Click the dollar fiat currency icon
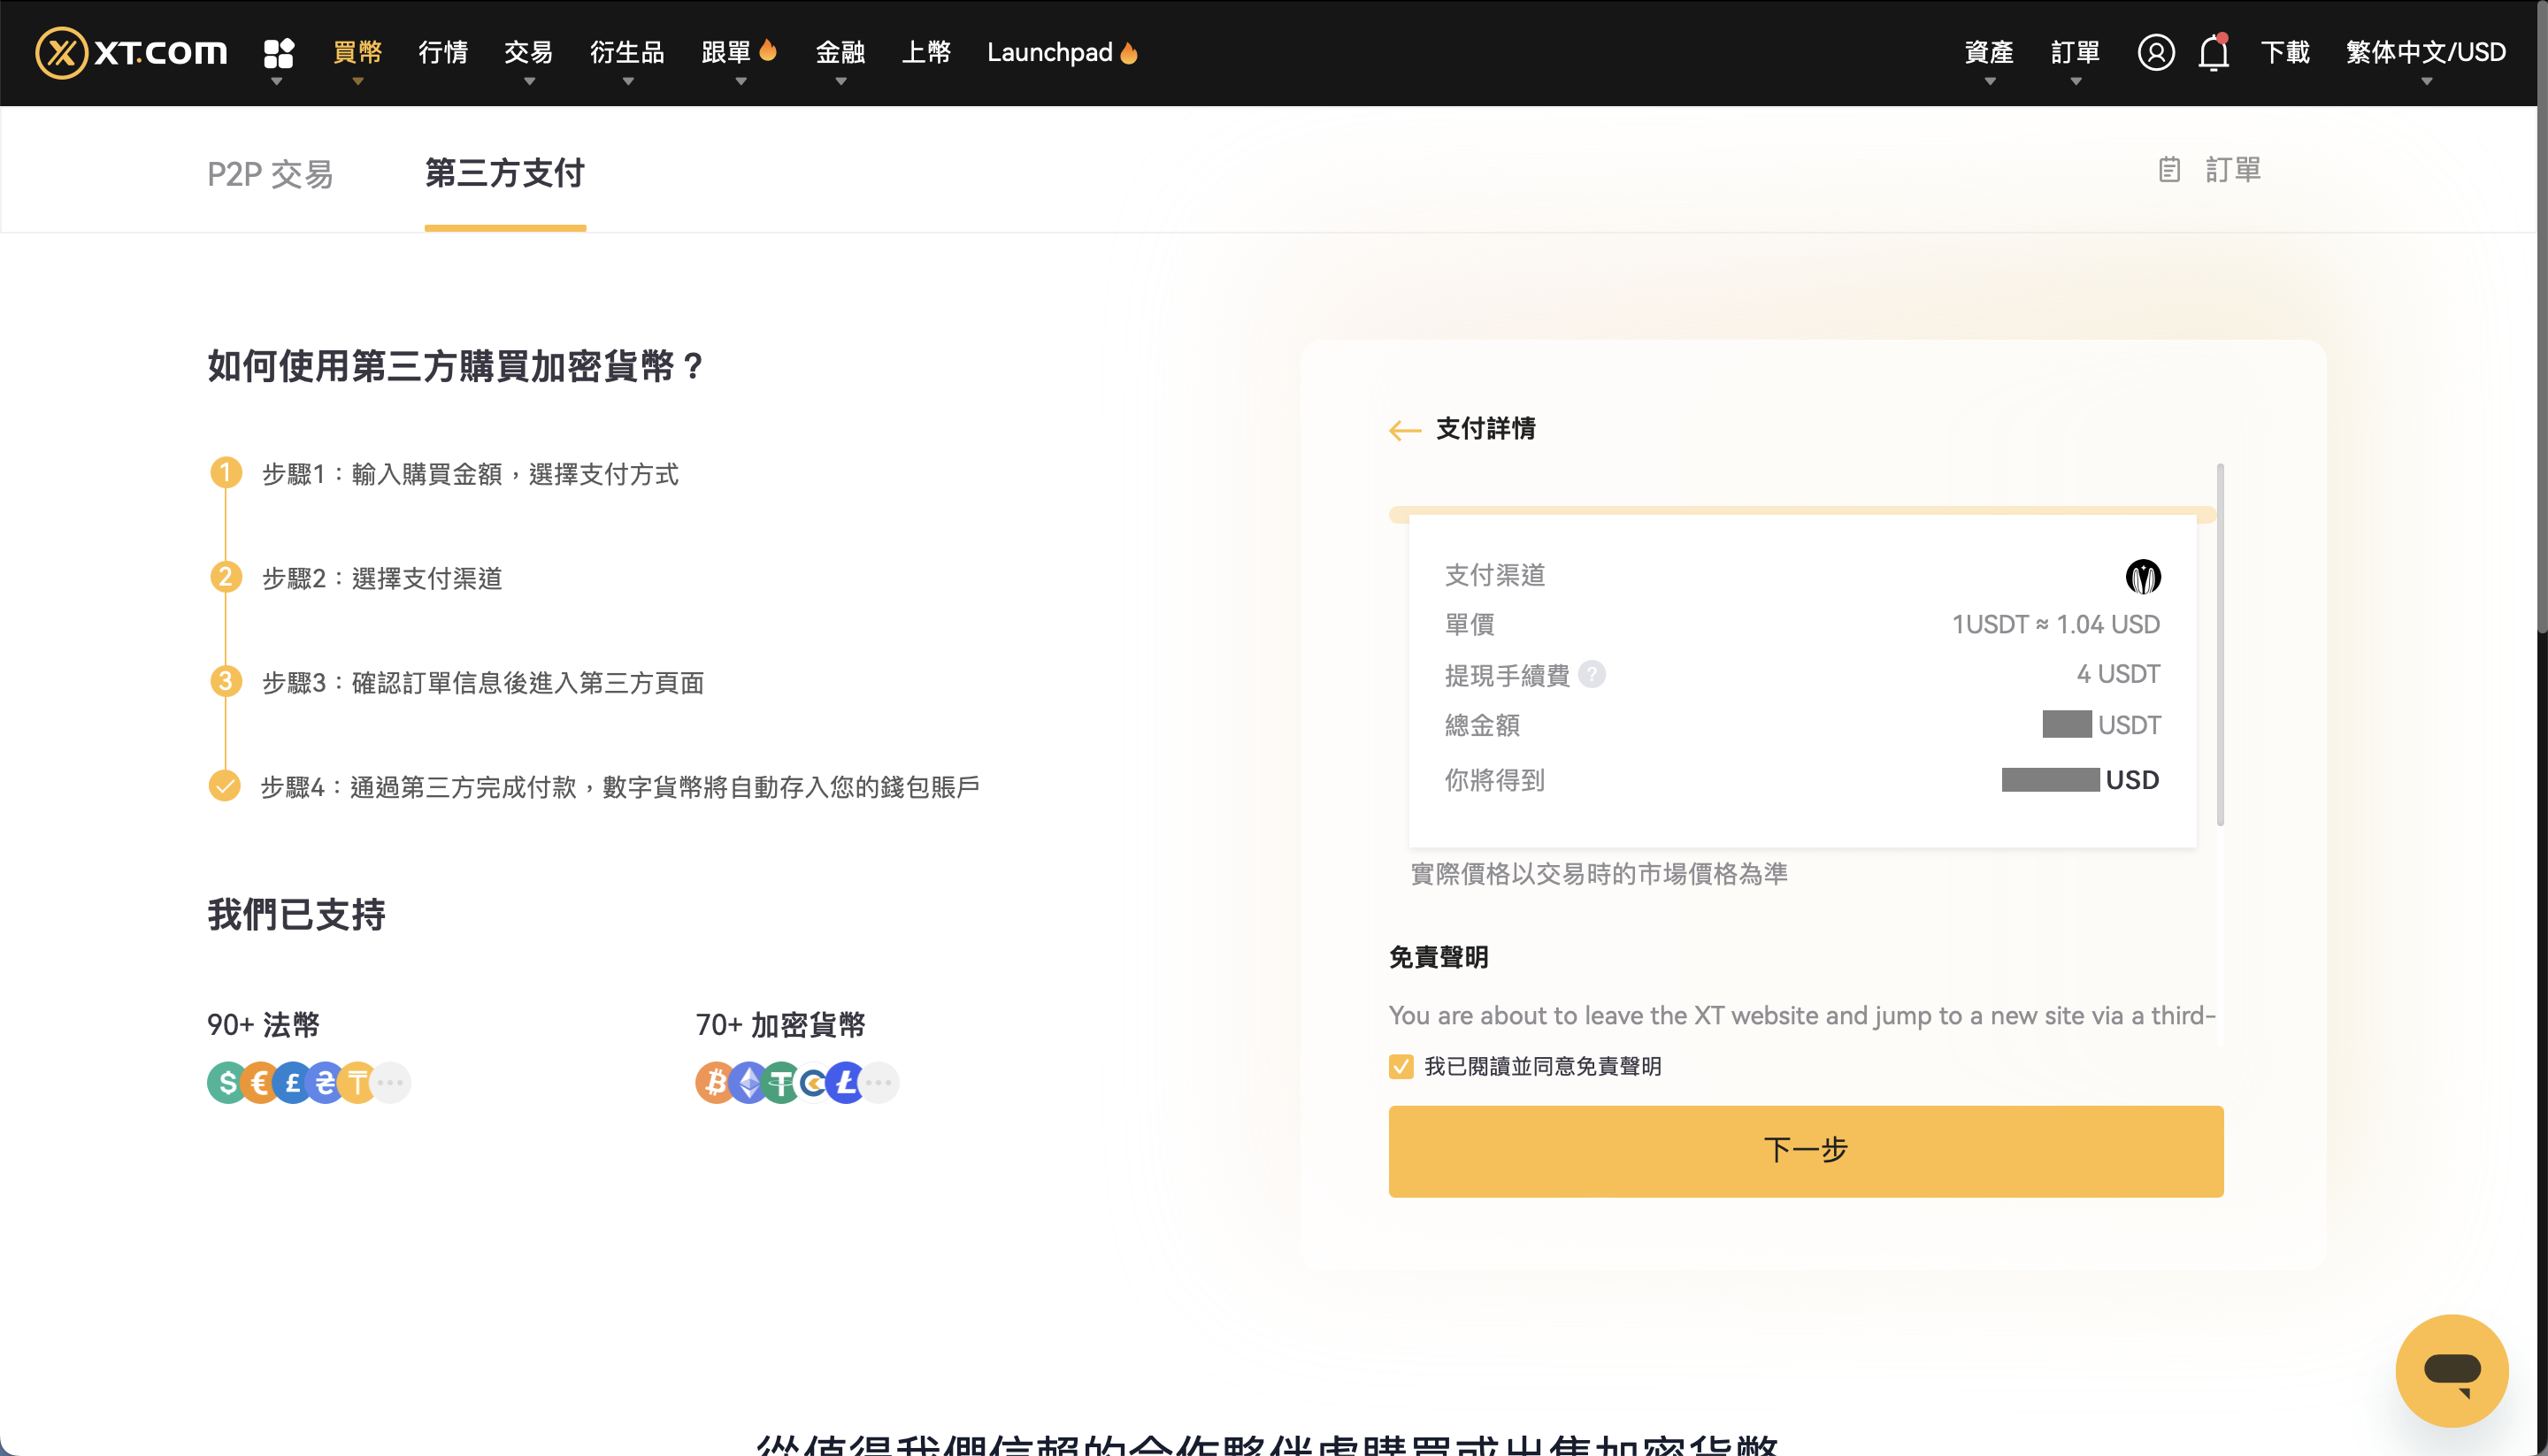2548x1456 pixels. coord(227,1082)
